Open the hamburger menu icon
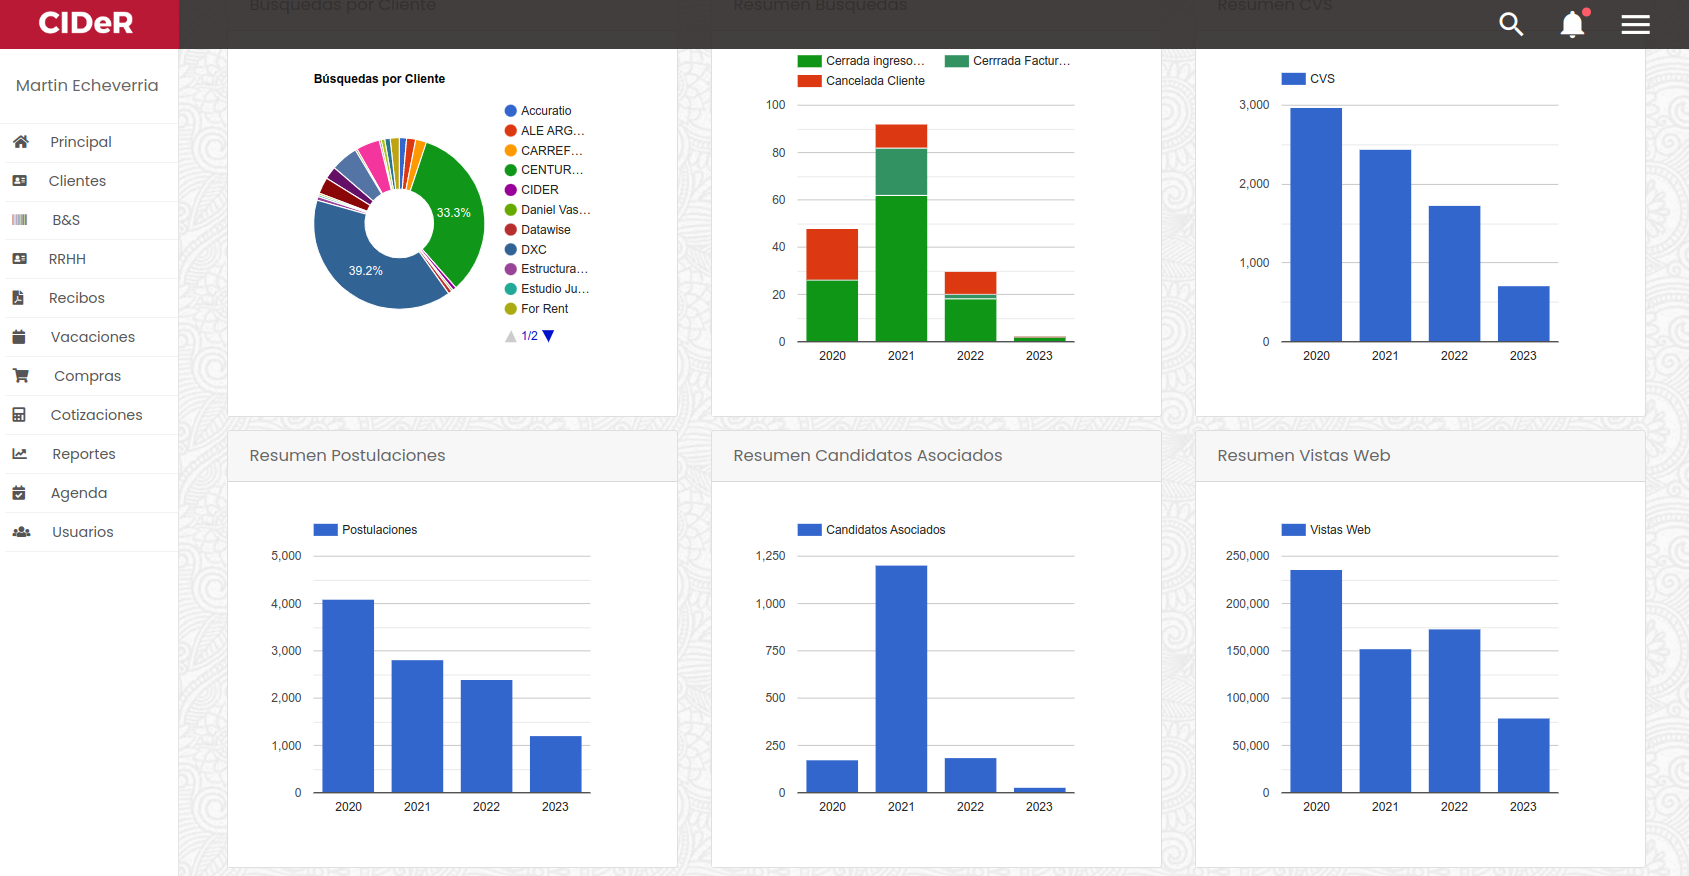This screenshot has height=876, width=1689. [1635, 24]
